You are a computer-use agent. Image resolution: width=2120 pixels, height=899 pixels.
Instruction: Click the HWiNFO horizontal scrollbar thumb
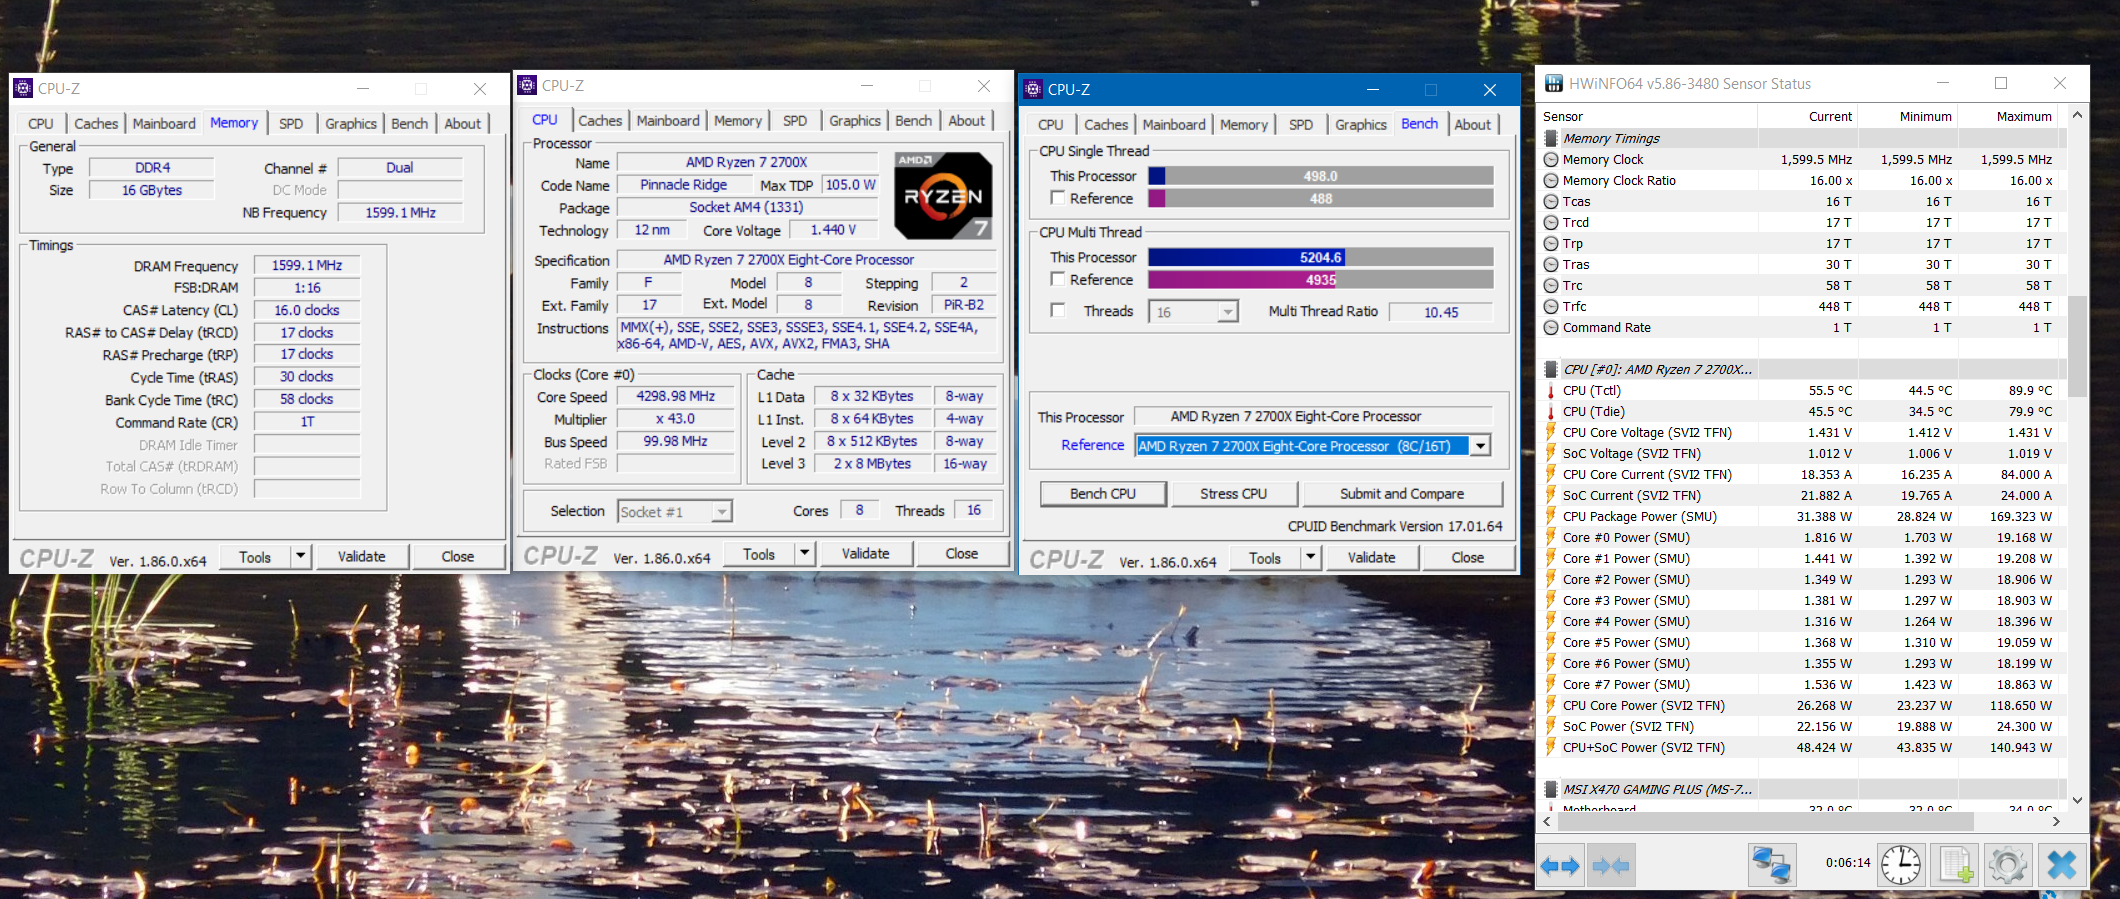point(1765,821)
